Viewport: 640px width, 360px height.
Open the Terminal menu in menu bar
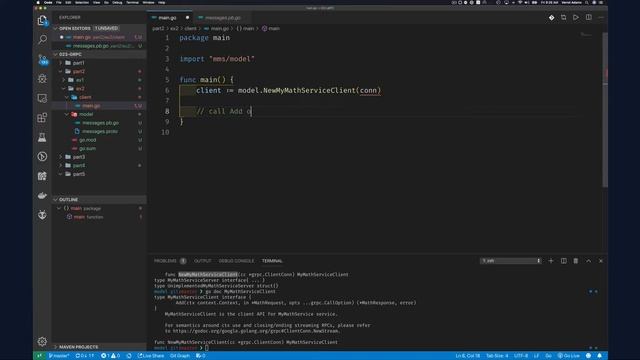[132, 2]
